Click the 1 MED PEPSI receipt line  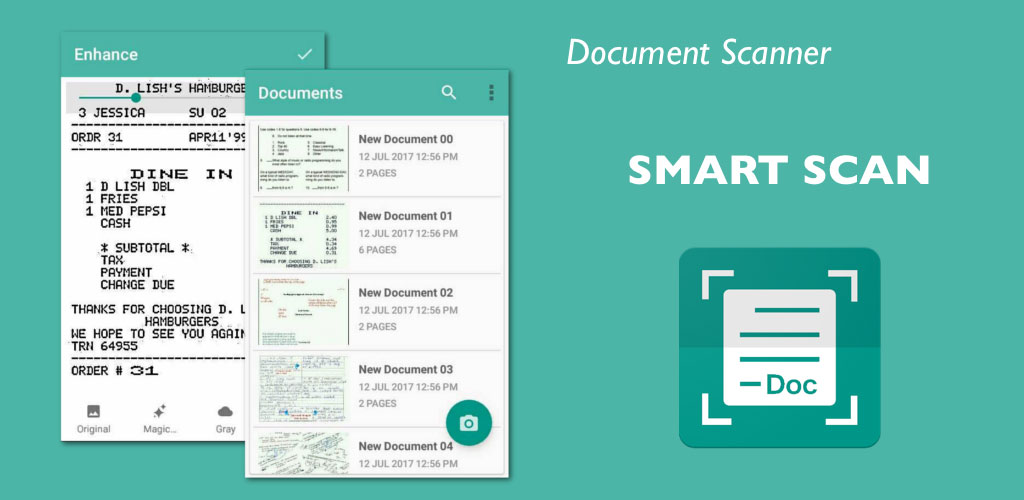click(x=126, y=211)
